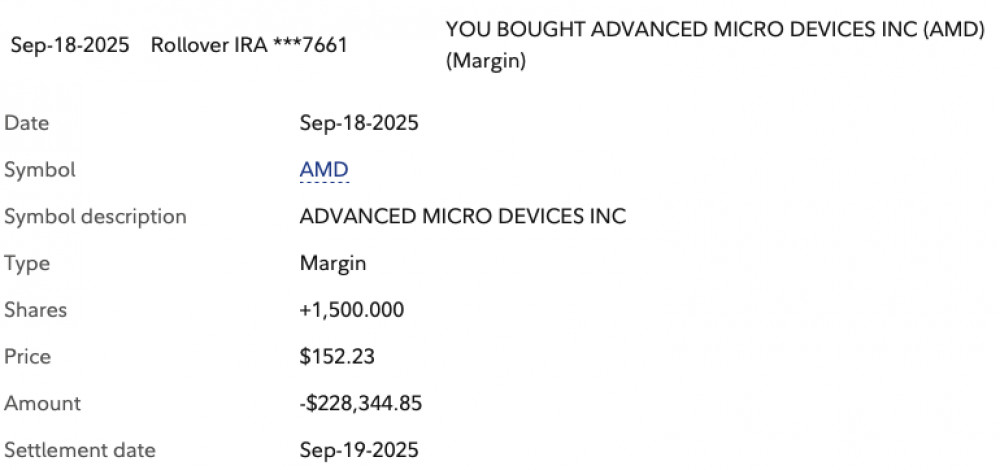Click the Type field label
This screenshot has width=1000, height=470.
[x=27, y=264]
